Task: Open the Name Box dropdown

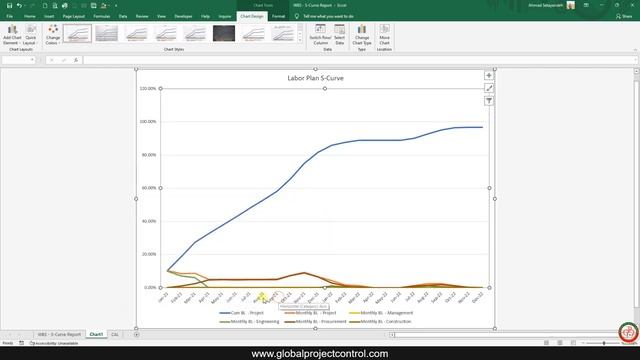Action: (x=32, y=60)
